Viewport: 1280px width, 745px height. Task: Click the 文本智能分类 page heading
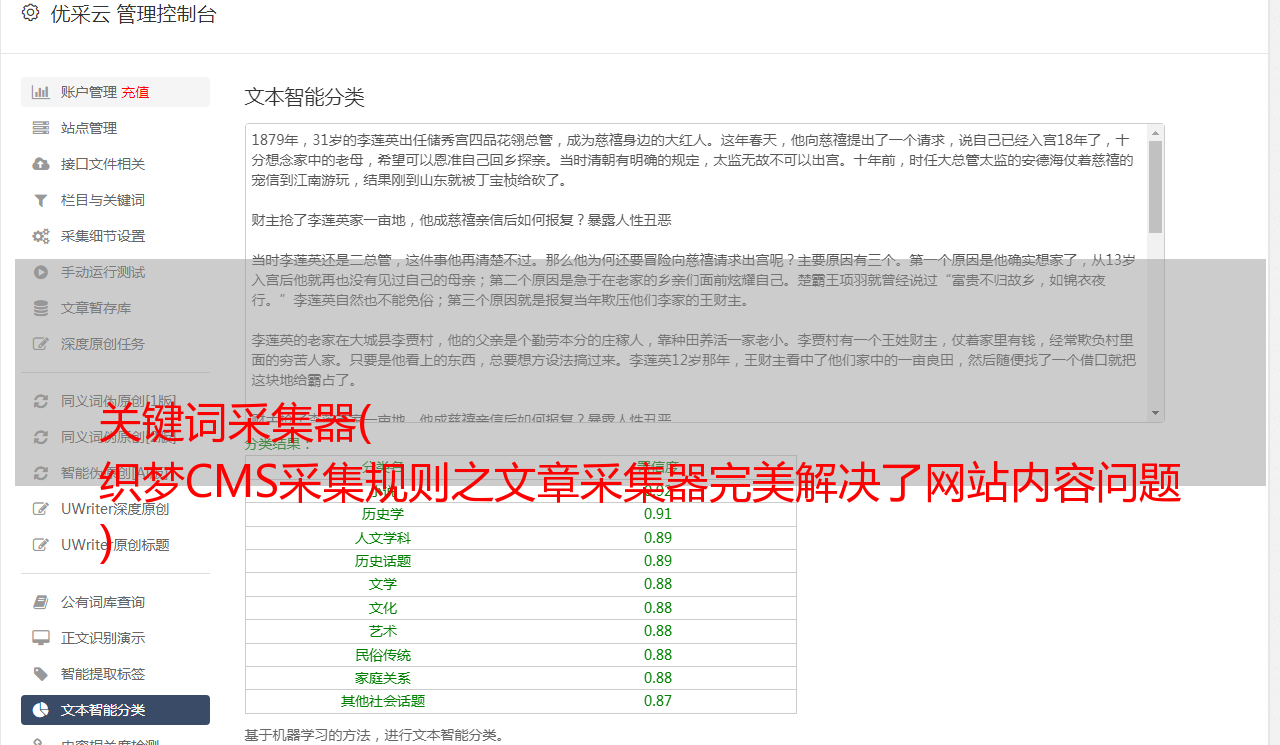click(305, 97)
